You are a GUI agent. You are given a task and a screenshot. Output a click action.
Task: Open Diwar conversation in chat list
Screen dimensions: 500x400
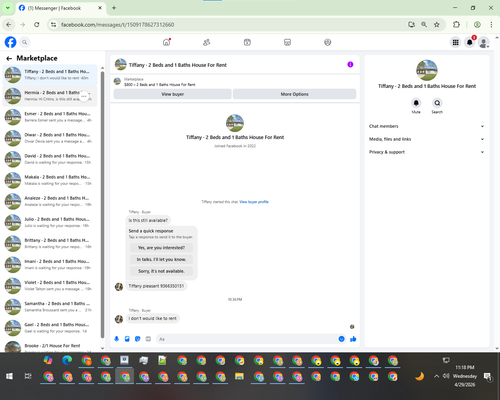click(50, 138)
